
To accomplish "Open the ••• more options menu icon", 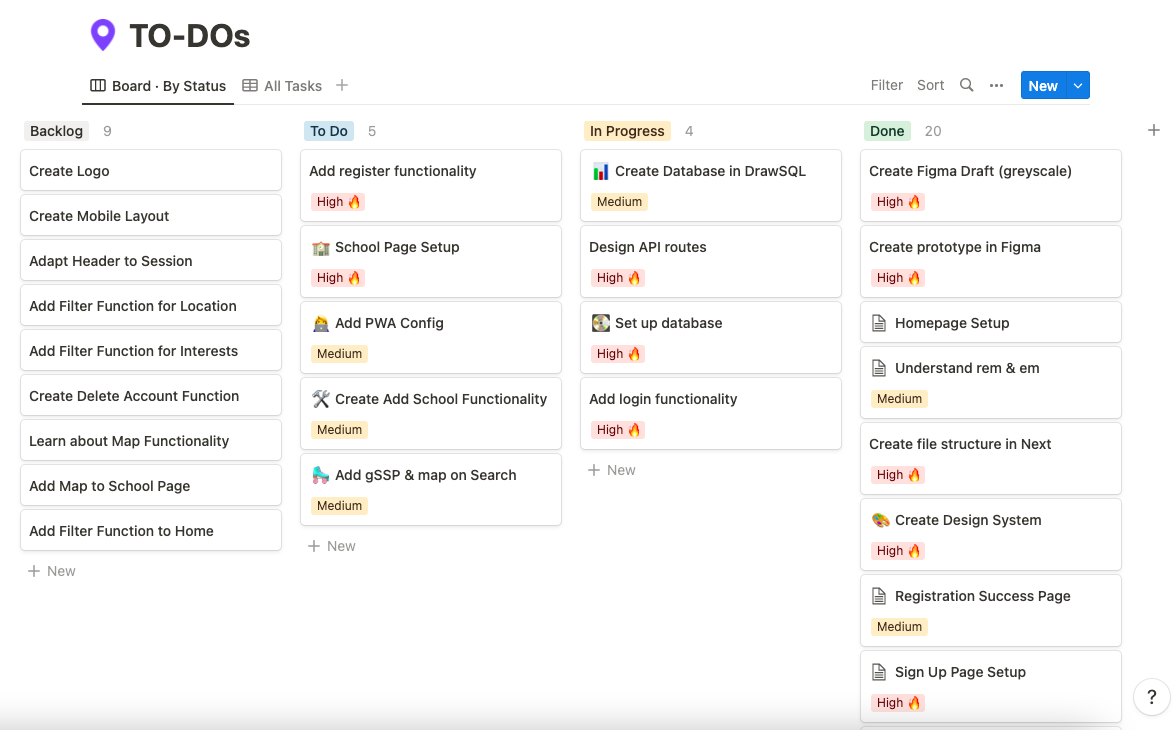I will 996,85.
